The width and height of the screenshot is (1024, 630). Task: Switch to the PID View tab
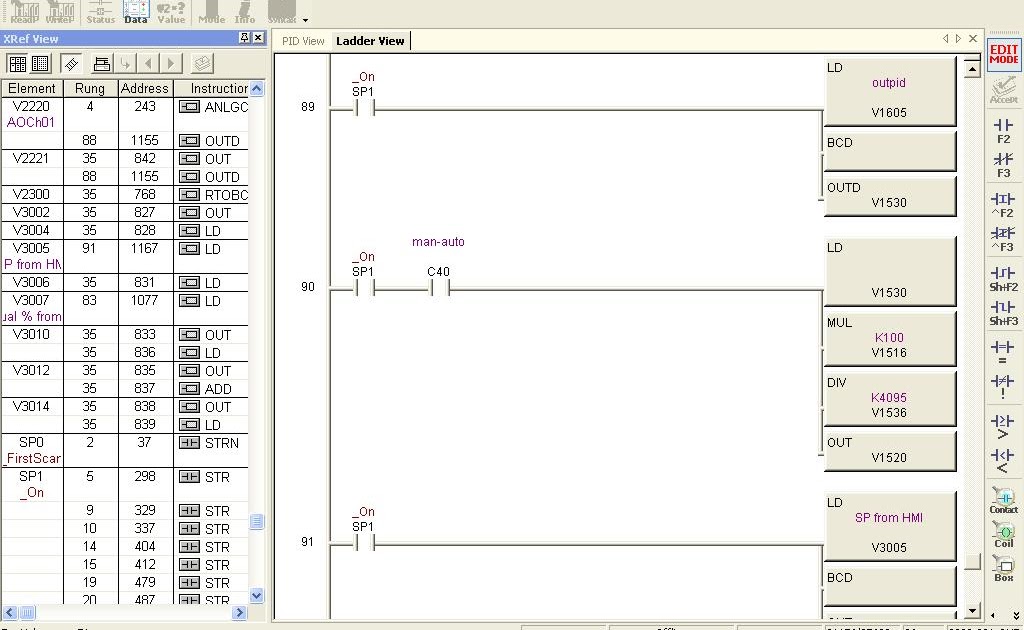pyautogui.click(x=303, y=41)
